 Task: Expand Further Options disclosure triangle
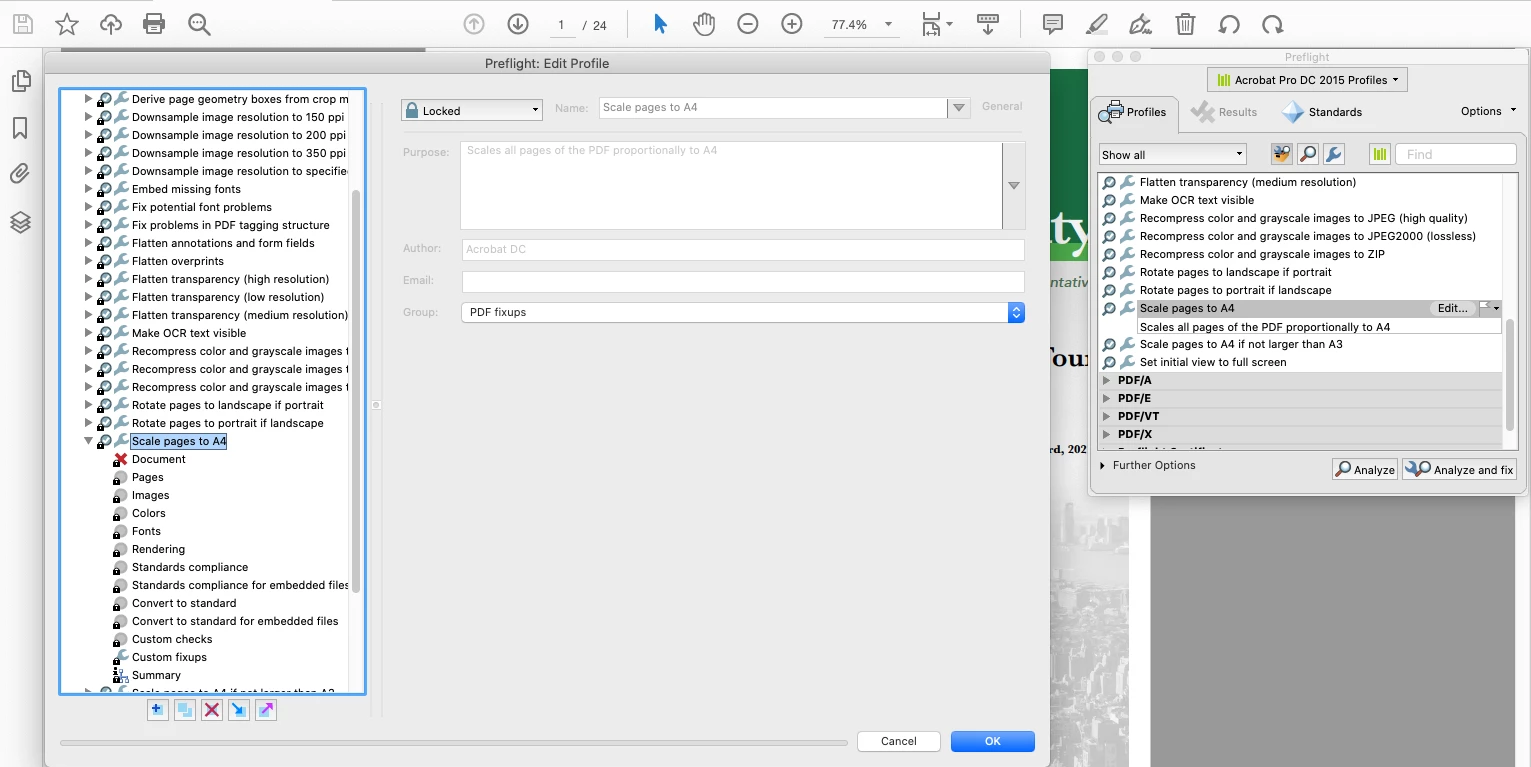tap(1103, 465)
